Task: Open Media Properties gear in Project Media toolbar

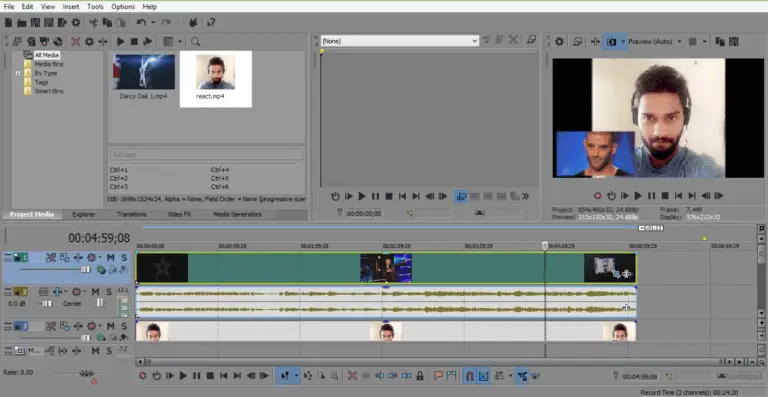Action: [89, 42]
